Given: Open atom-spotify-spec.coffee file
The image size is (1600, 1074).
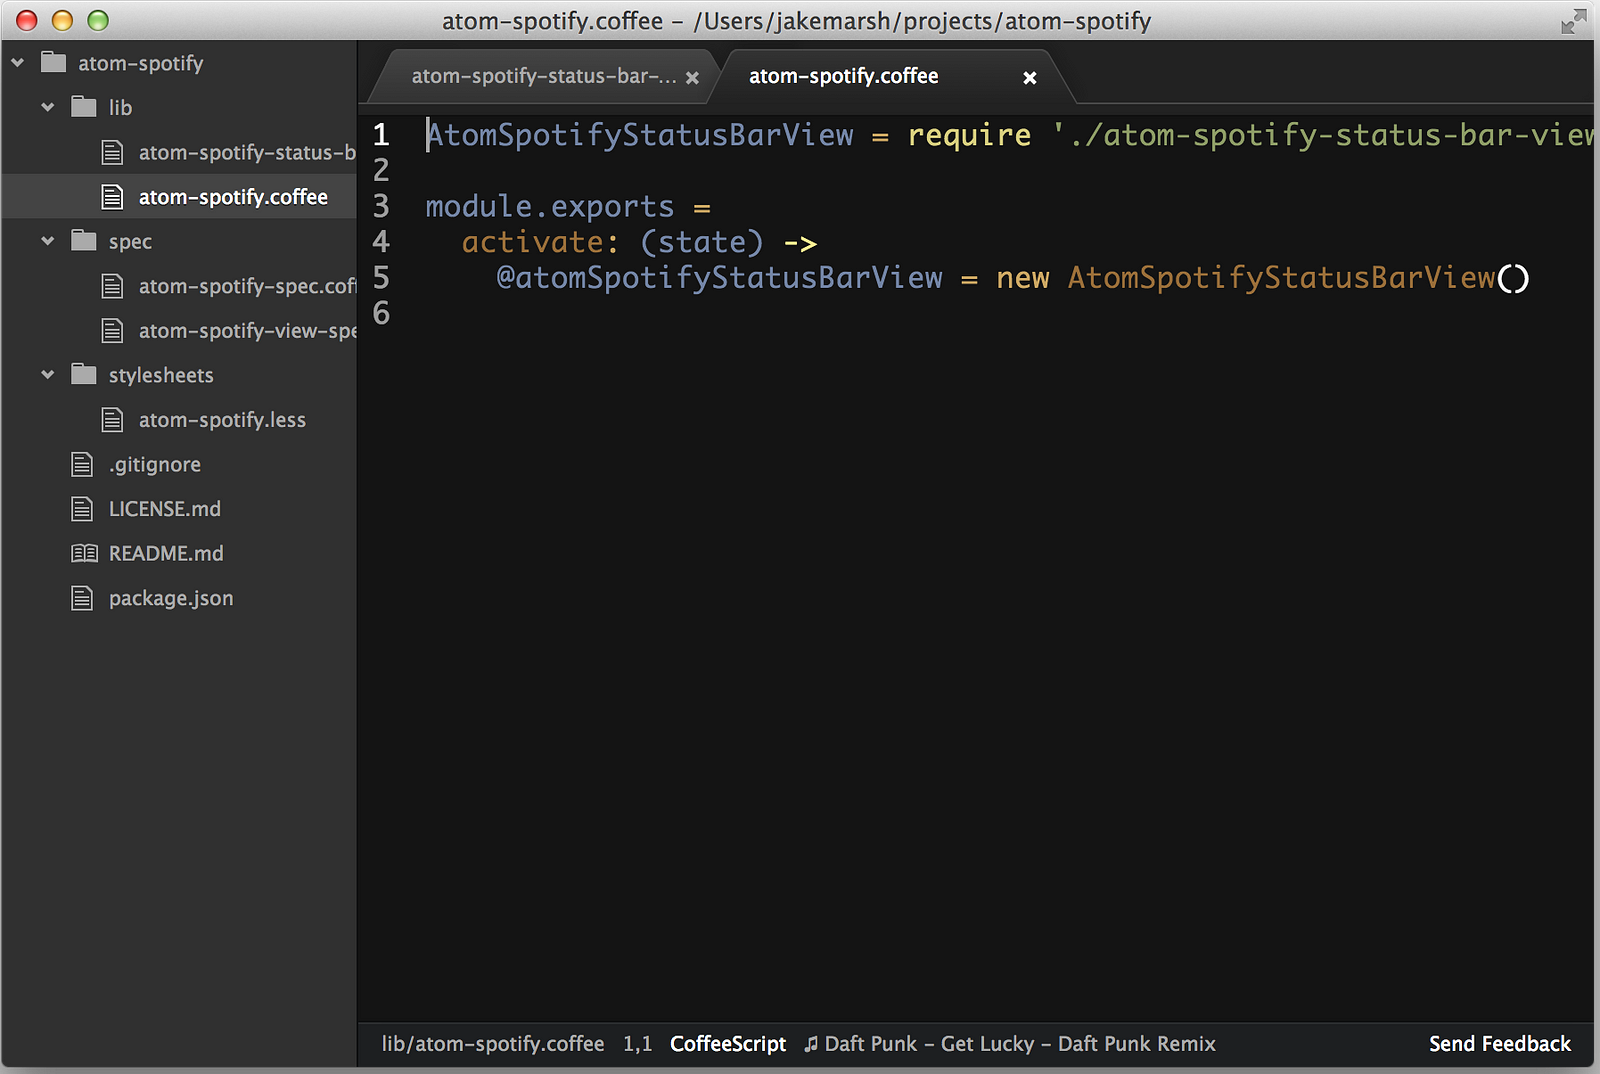Looking at the screenshot, I should tap(247, 286).
